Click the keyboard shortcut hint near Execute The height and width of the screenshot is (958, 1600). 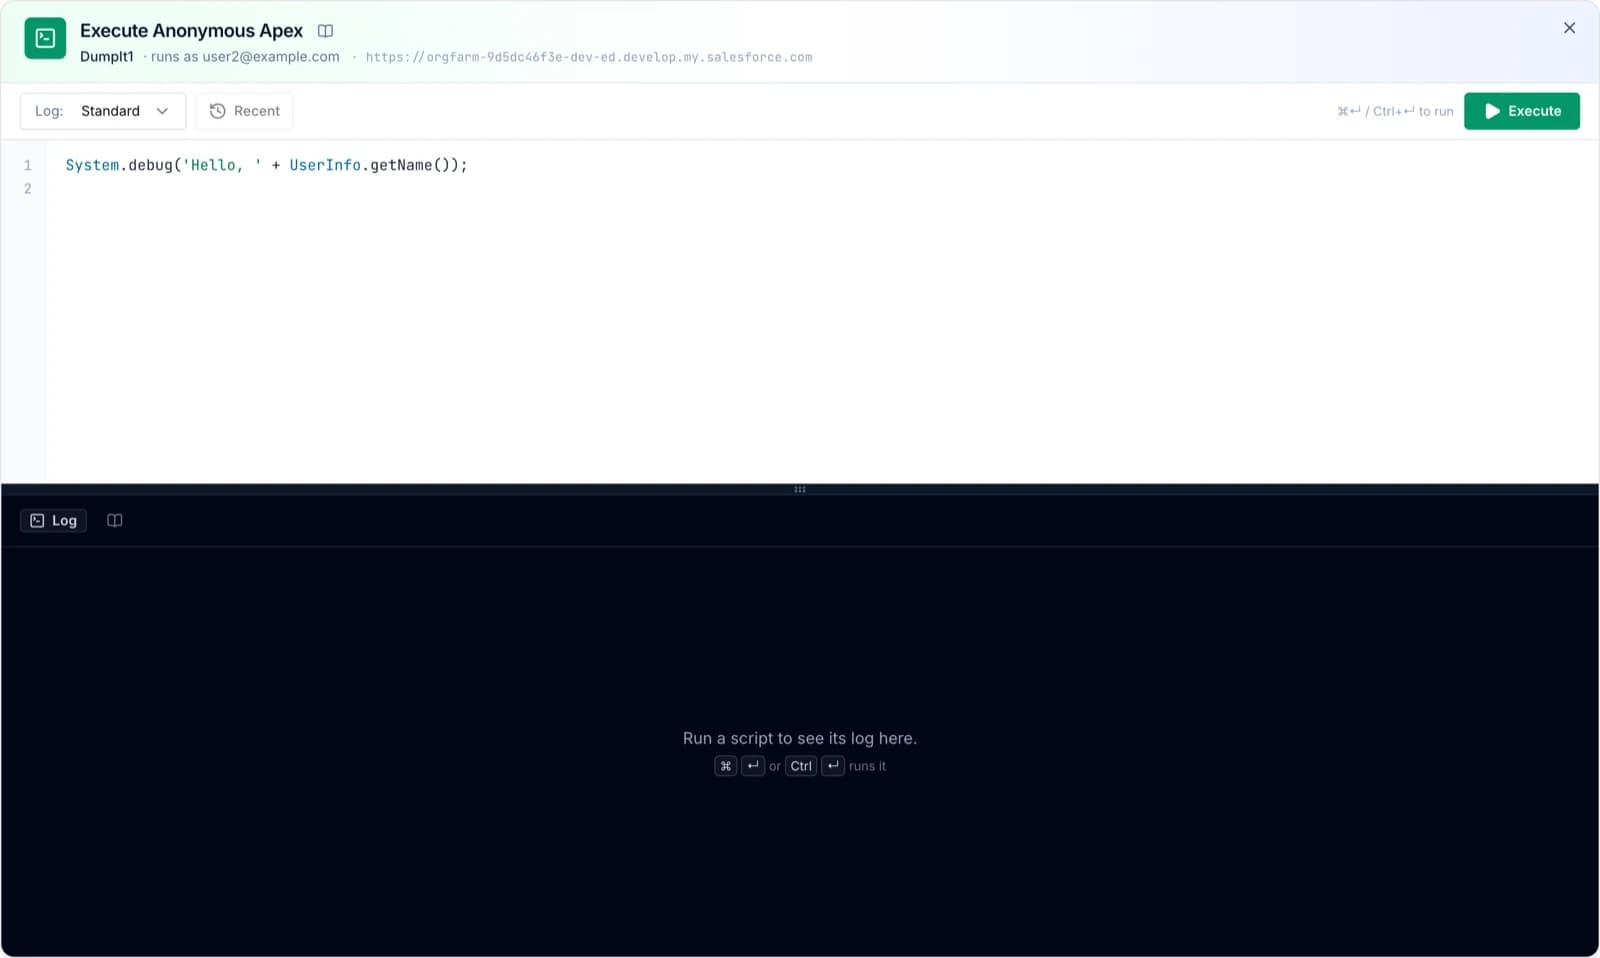(x=1395, y=111)
